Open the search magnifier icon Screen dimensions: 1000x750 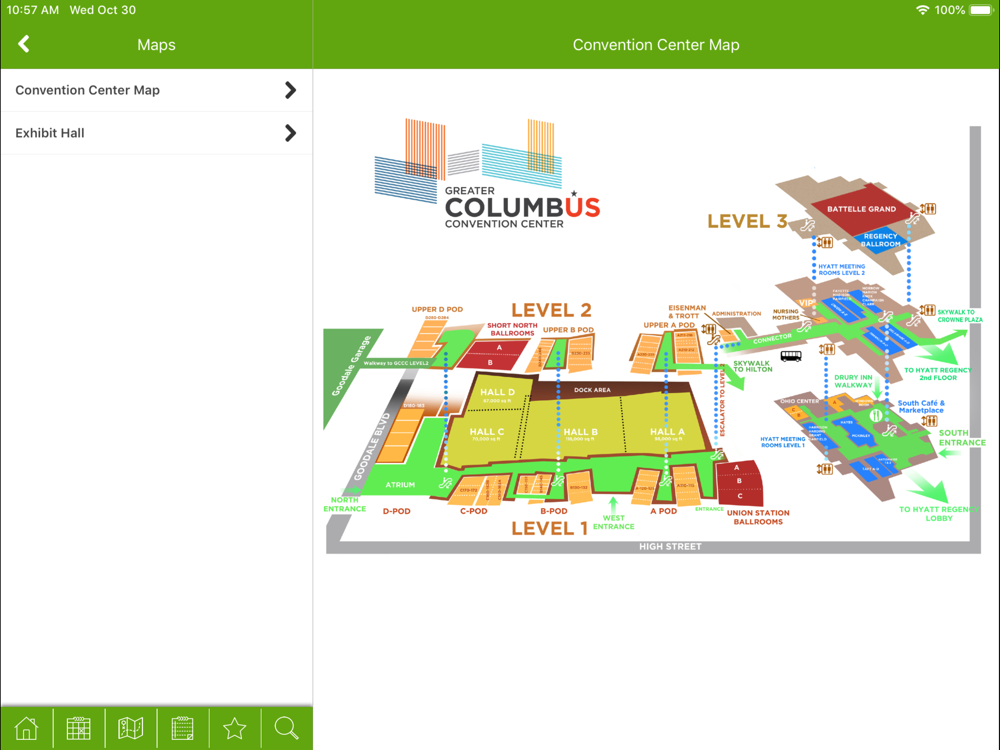(286, 728)
